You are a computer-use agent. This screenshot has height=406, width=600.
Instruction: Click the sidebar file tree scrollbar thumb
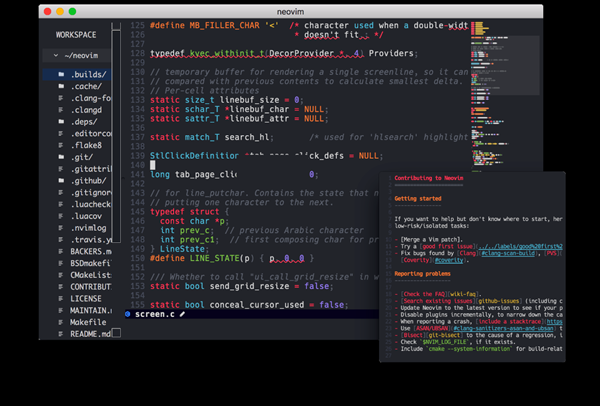point(116,136)
